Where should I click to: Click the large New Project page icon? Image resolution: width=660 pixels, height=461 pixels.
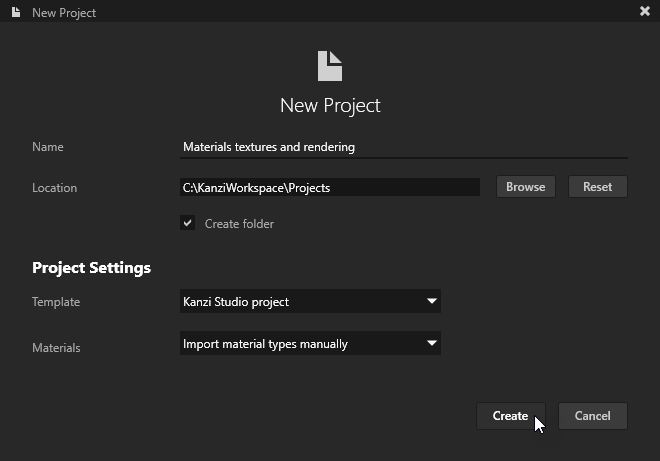click(x=330, y=67)
